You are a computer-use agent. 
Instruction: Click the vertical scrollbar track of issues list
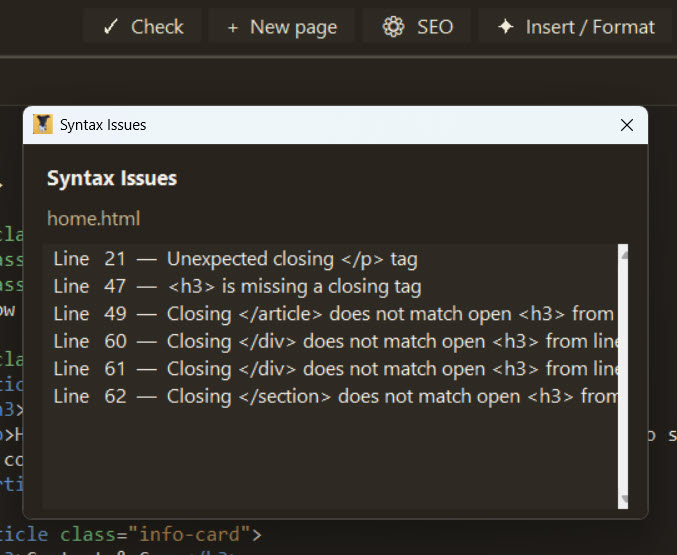pyautogui.click(x=623, y=377)
